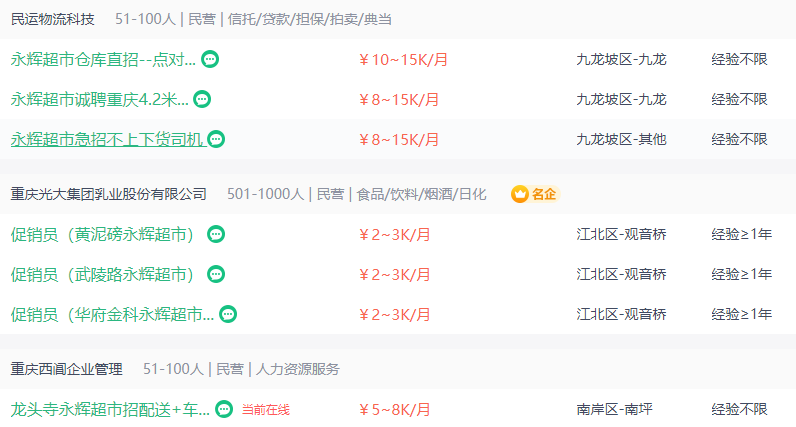796x427 pixels.
Task: Click the 当前在线 status label
Action: (x=266, y=410)
